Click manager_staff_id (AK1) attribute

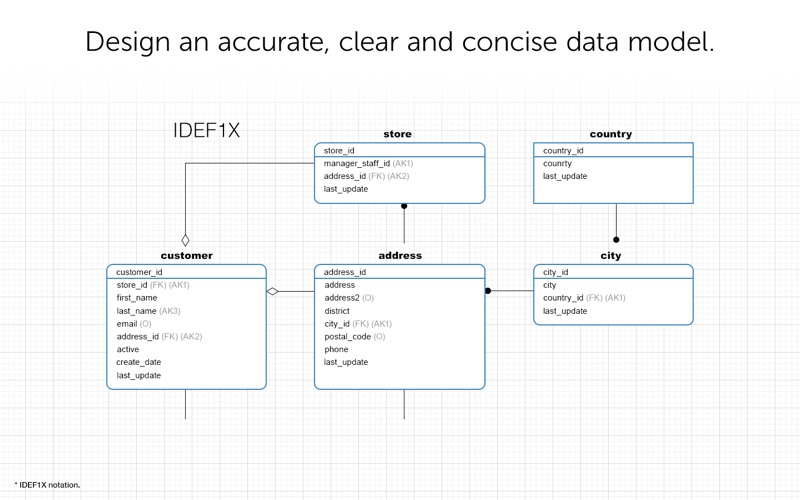[368, 163]
